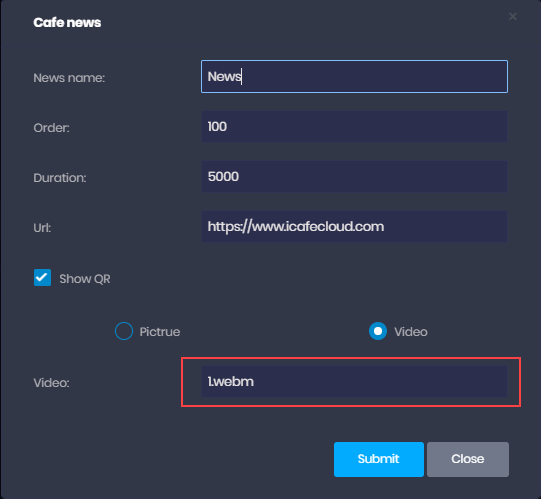The height and width of the screenshot is (499, 541).
Task: Submit the cafe news form
Action: click(x=379, y=459)
